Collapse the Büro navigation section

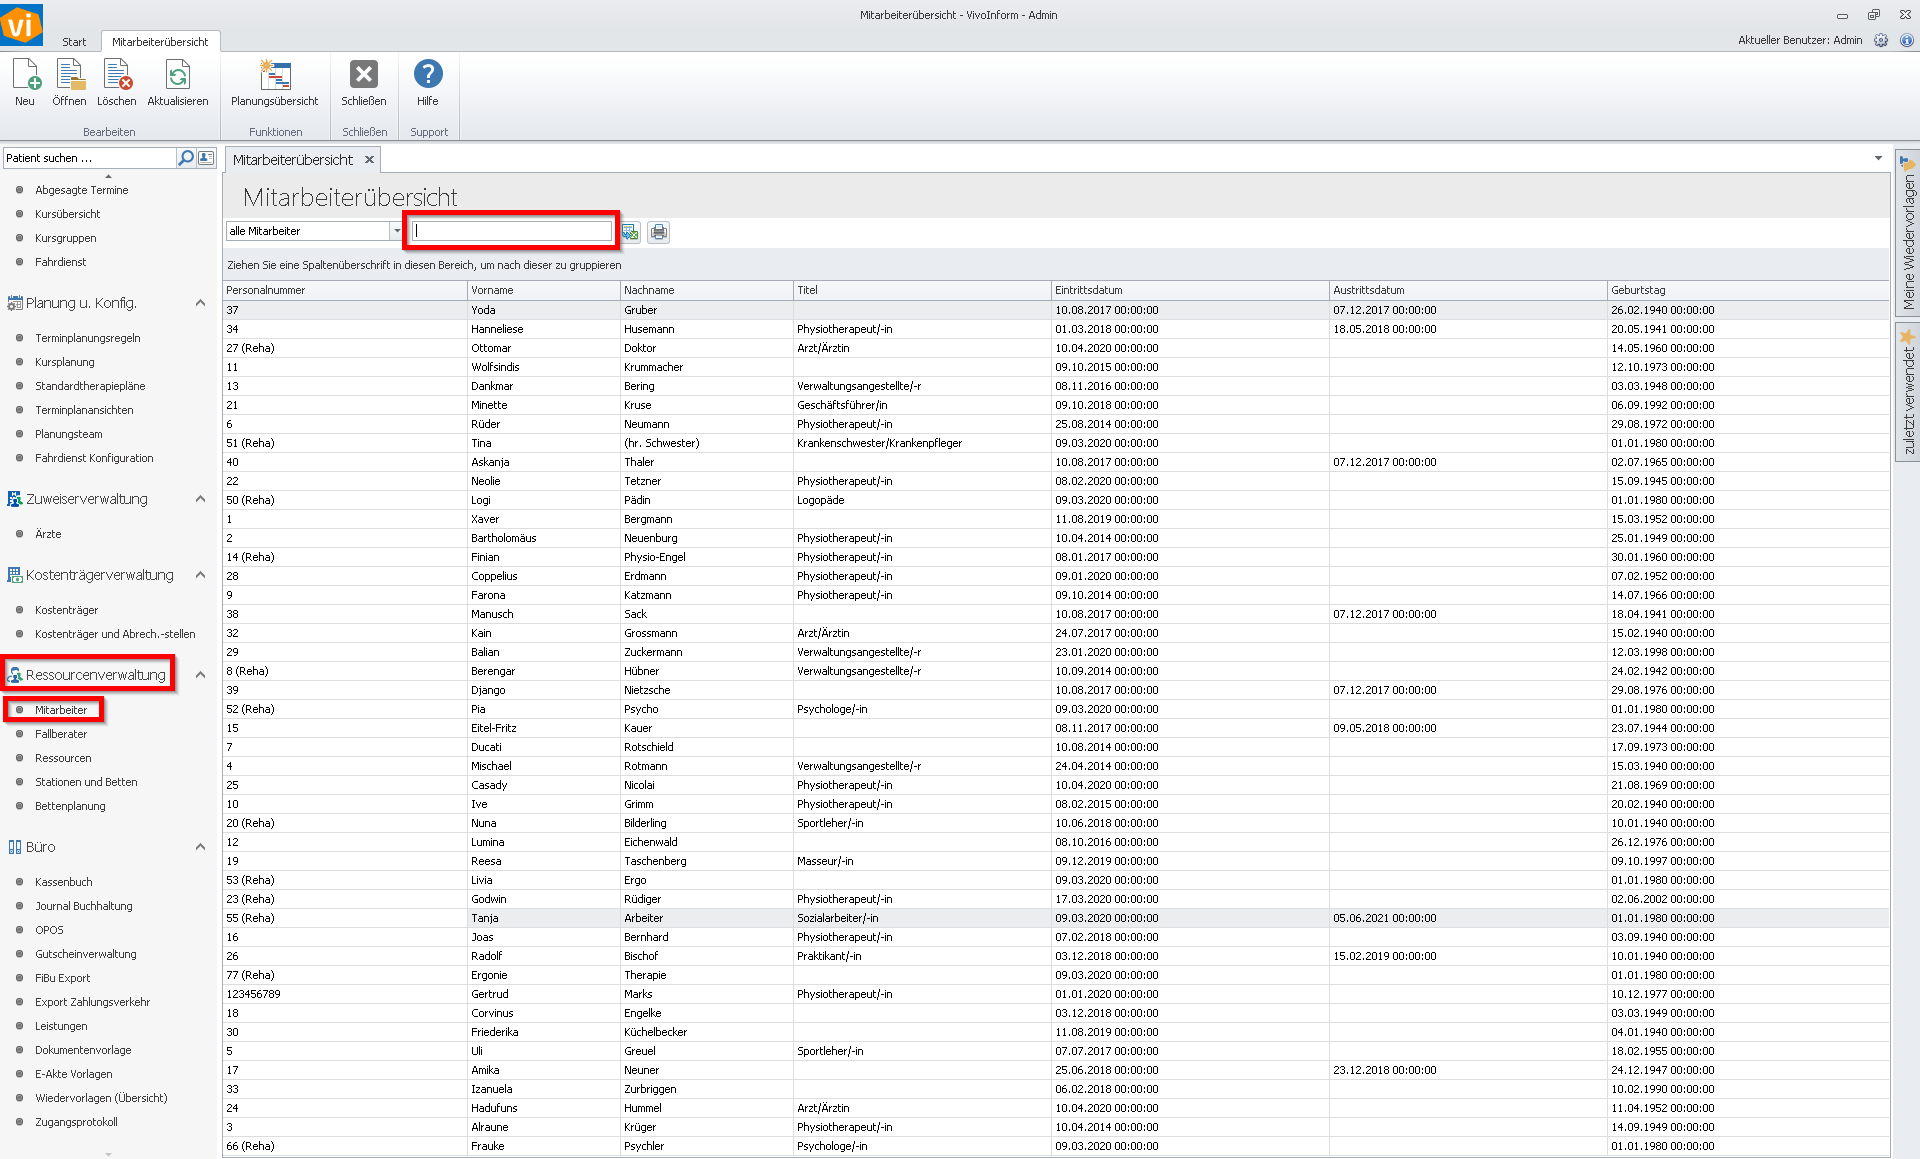(x=200, y=847)
